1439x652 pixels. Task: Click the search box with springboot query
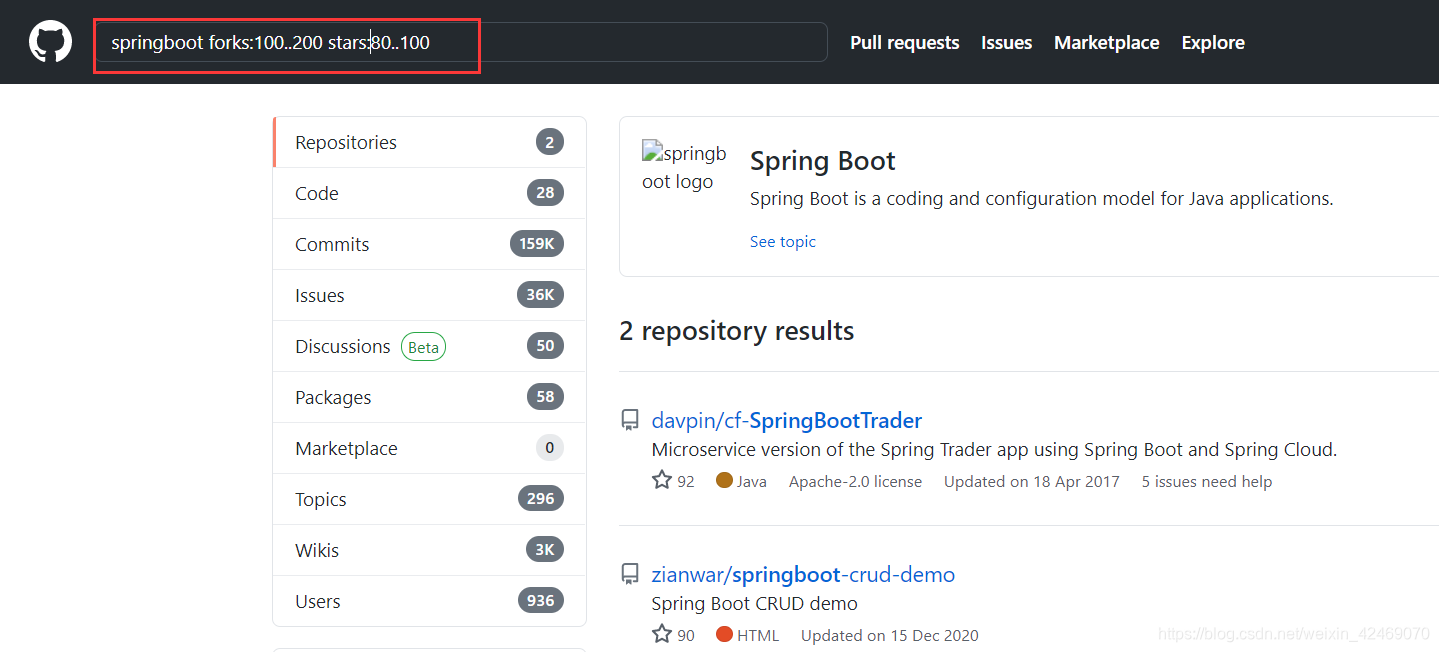click(461, 42)
